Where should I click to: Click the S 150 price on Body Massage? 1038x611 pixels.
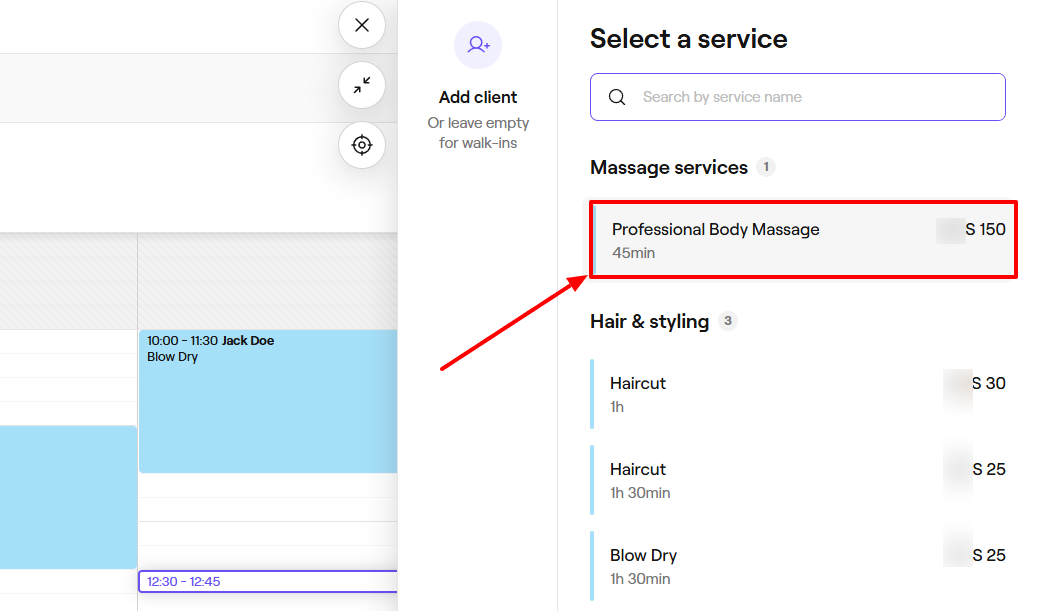pos(984,229)
